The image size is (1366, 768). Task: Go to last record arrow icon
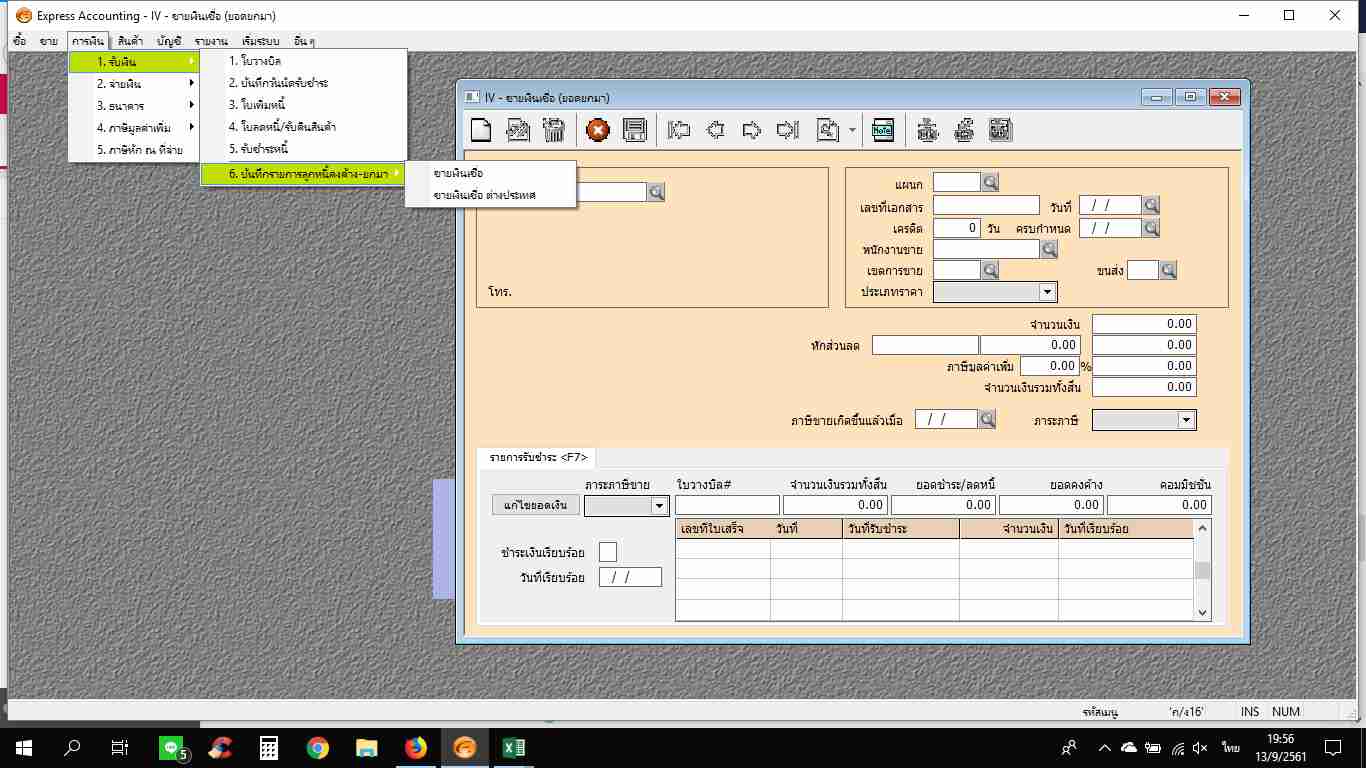[x=788, y=130]
